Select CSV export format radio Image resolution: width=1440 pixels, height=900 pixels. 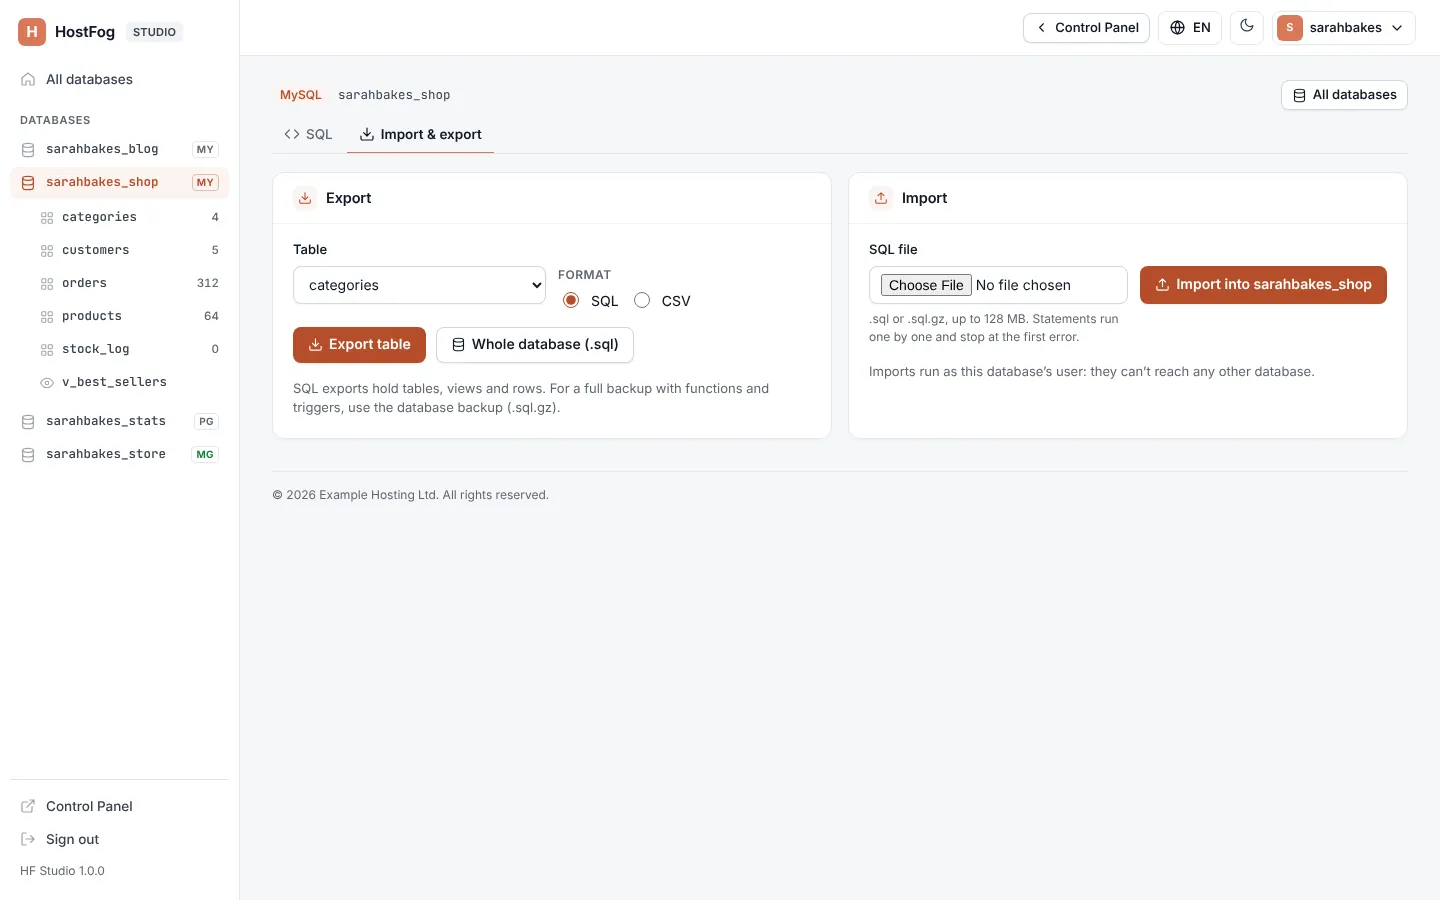point(642,300)
